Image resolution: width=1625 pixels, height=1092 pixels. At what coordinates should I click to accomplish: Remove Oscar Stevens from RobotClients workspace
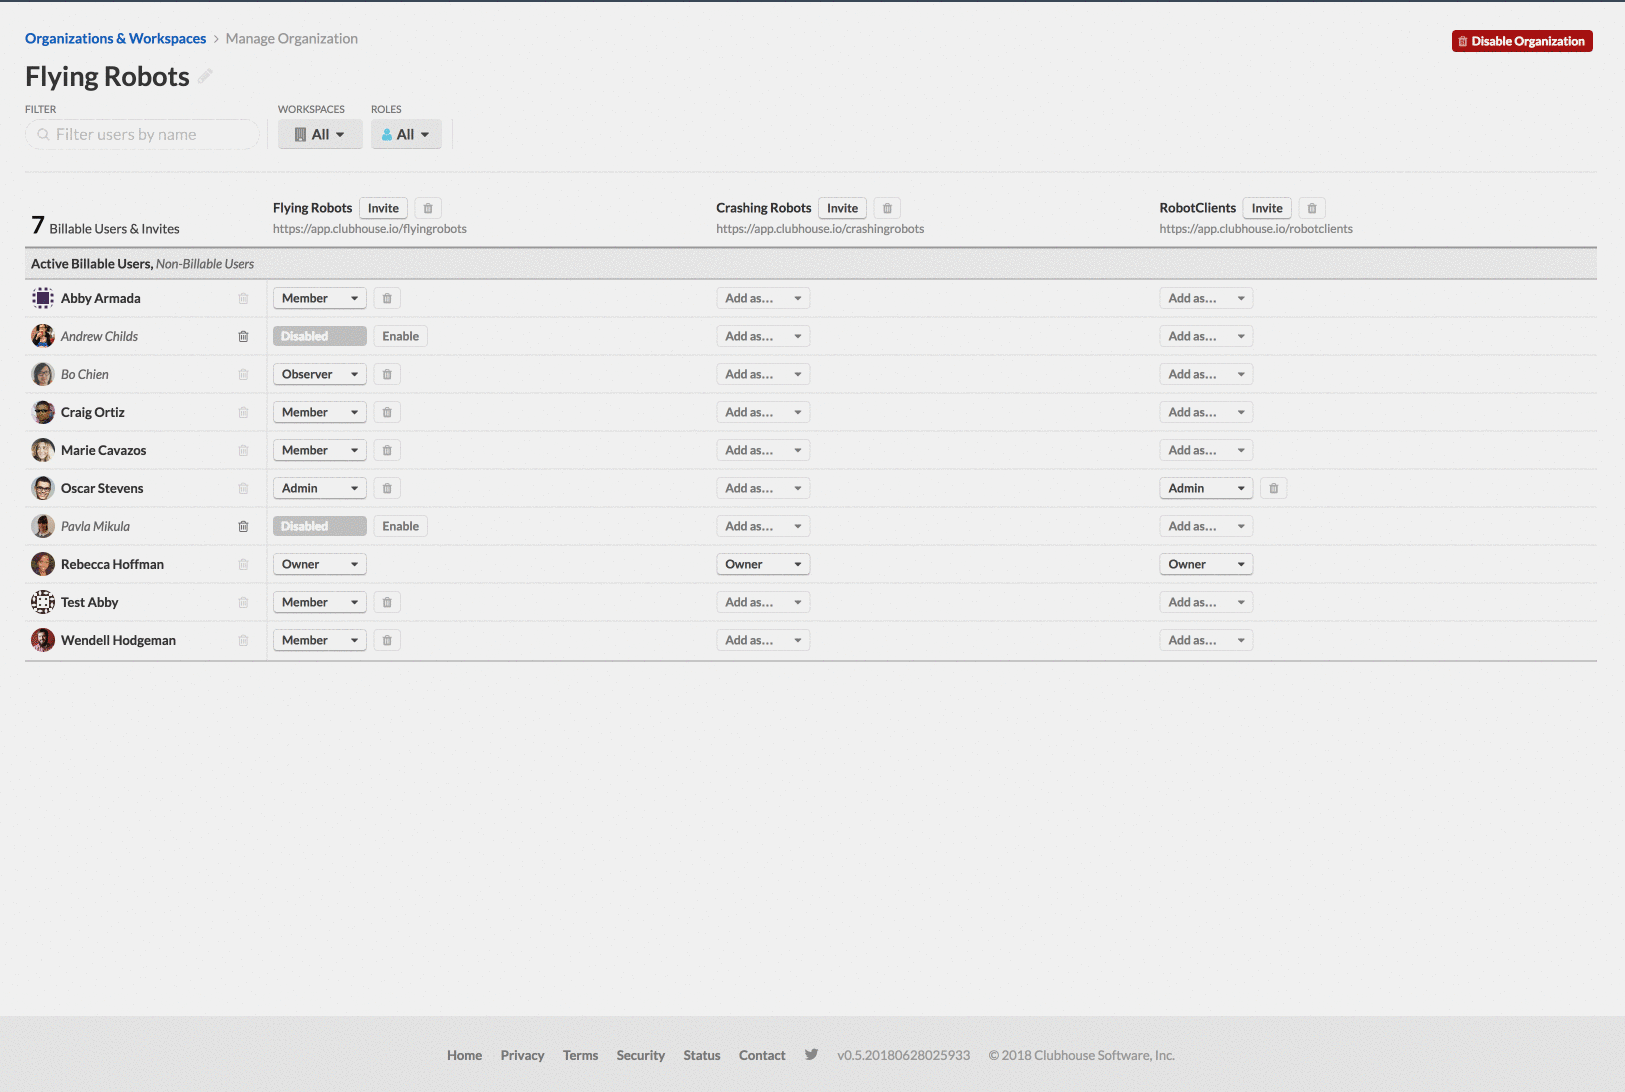coord(1274,488)
